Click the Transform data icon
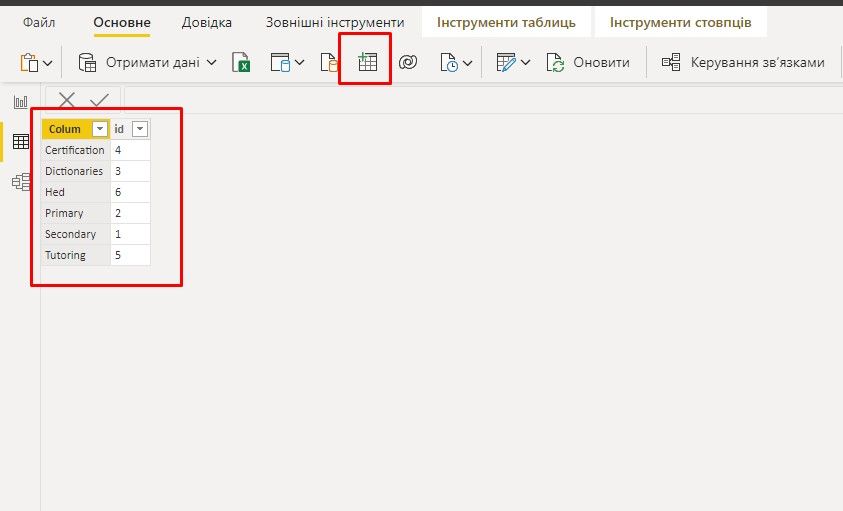Screen dimensions: 843x511 click(x=506, y=62)
